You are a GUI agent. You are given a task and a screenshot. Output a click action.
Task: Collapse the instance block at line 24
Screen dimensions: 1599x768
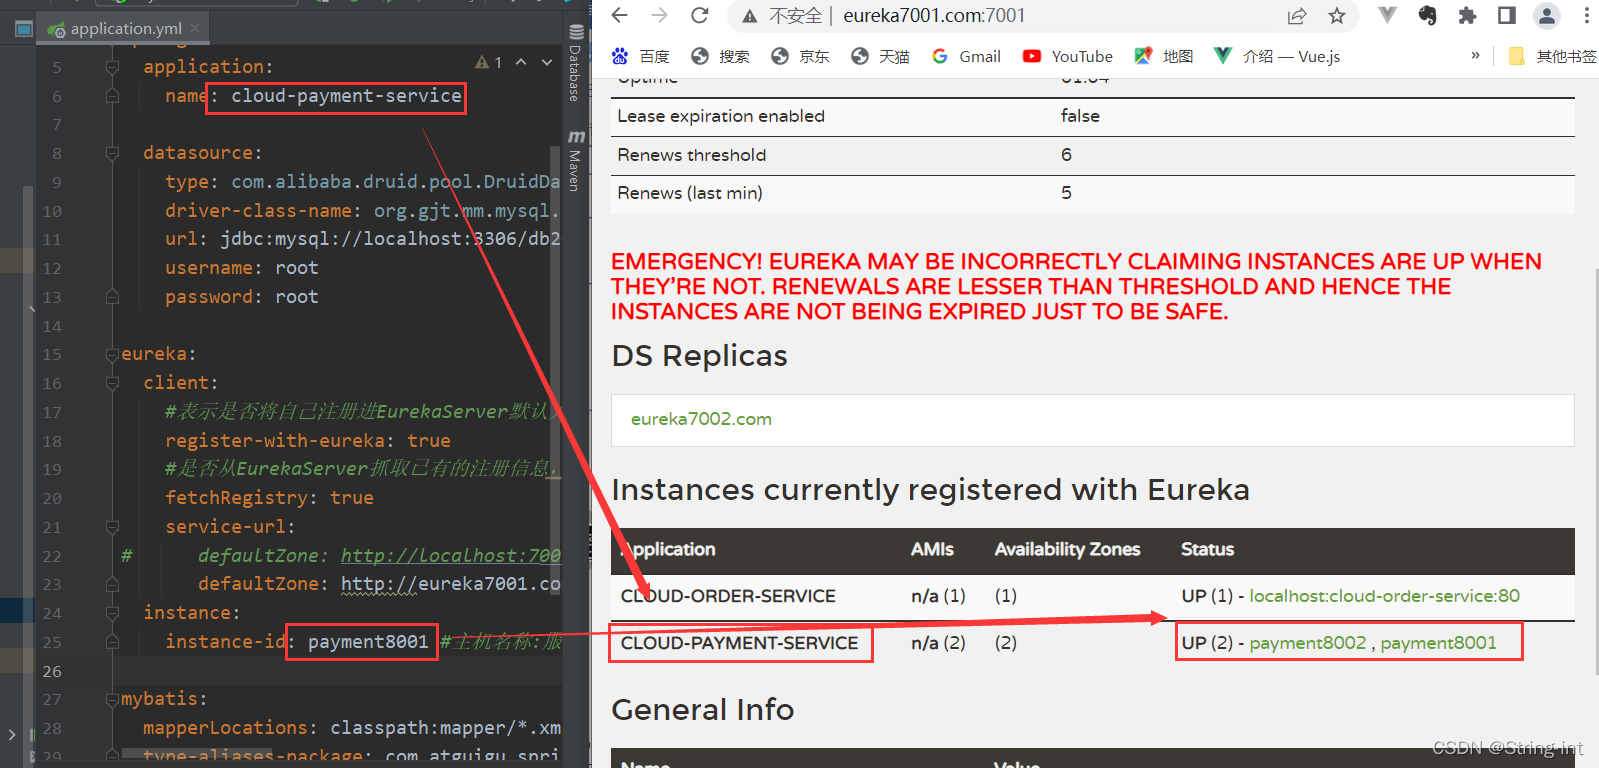[x=112, y=613]
